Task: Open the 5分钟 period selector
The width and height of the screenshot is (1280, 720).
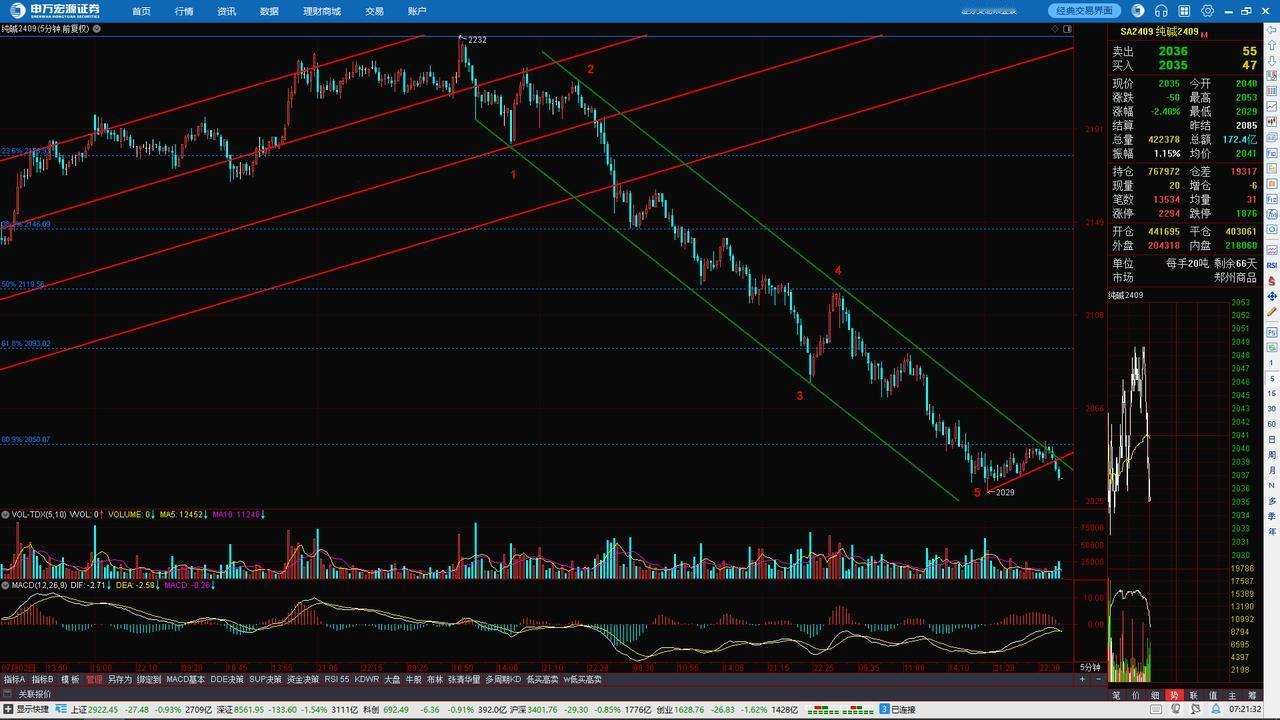Action: pyautogui.click(x=1090, y=667)
